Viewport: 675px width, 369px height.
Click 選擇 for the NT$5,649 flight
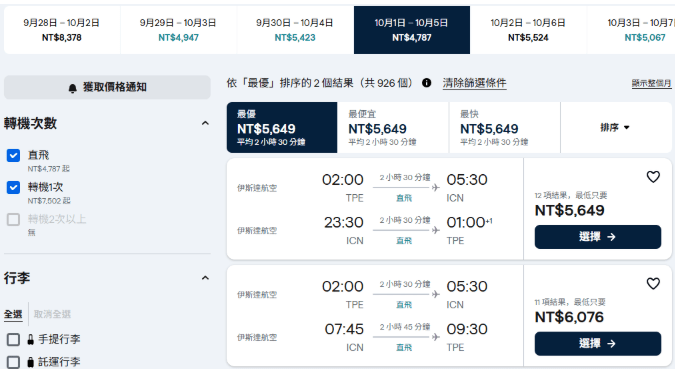point(598,237)
